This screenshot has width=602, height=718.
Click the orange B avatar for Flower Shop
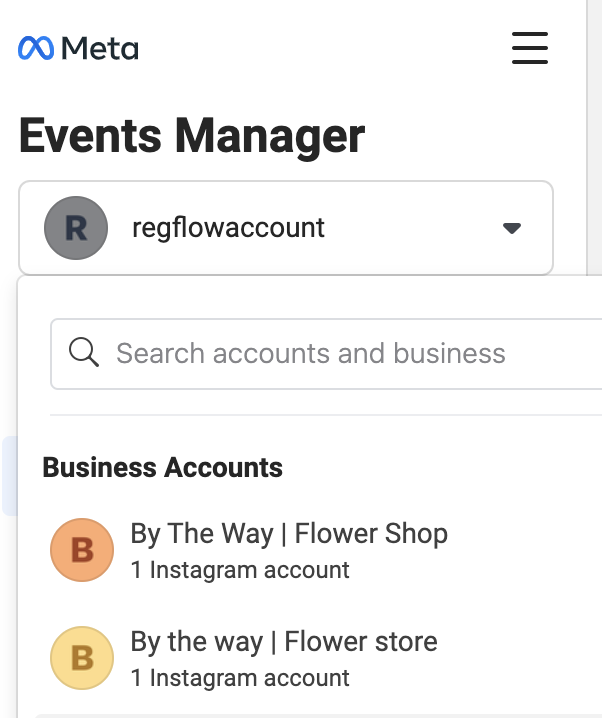pos(82,550)
